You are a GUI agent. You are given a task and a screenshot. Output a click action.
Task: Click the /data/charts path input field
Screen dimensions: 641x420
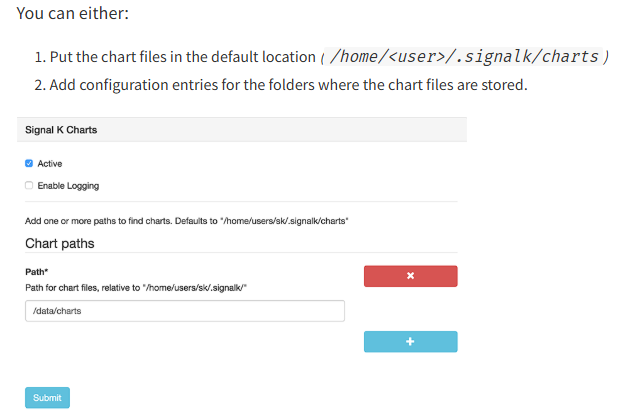tap(185, 311)
